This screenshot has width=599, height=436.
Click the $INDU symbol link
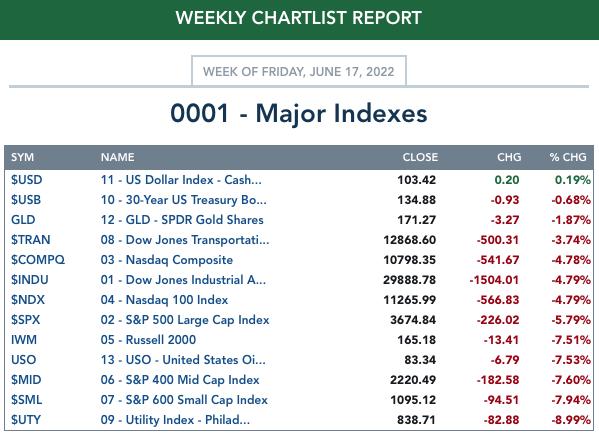[29, 280]
